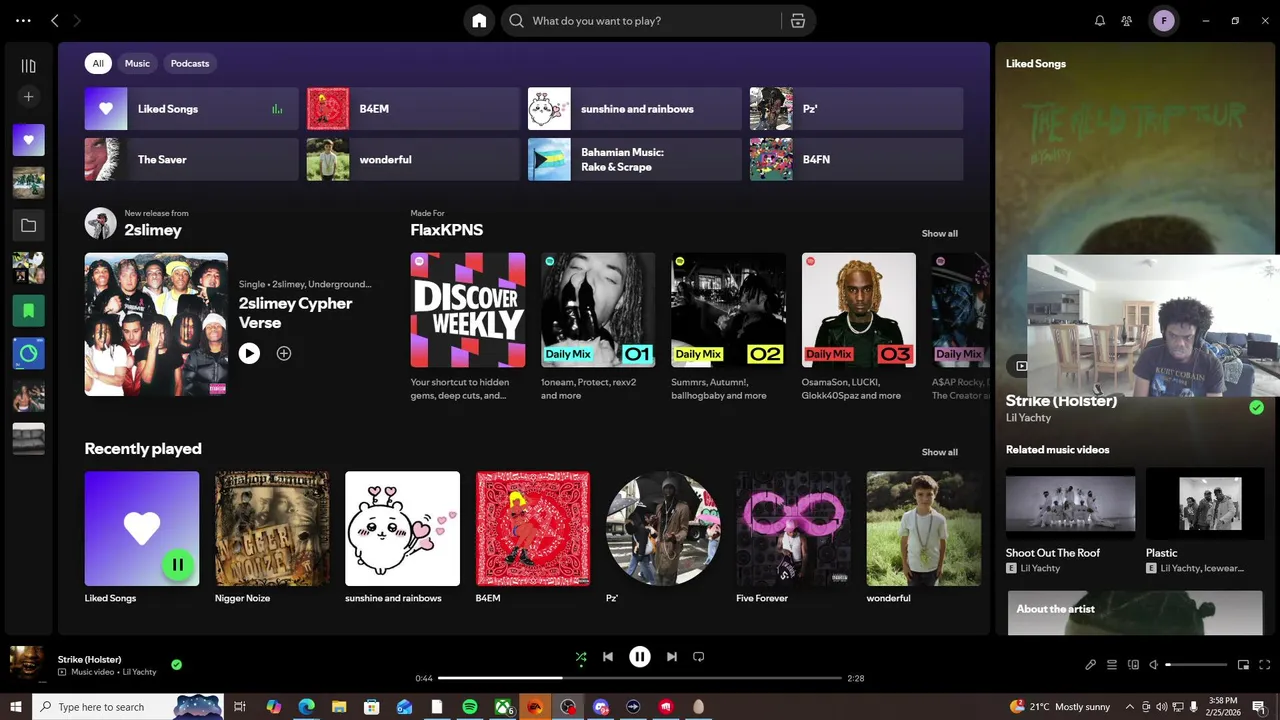This screenshot has height=720, width=1280.
Task: Create a new playlist with the plus icon
Action: click(x=28, y=97)
